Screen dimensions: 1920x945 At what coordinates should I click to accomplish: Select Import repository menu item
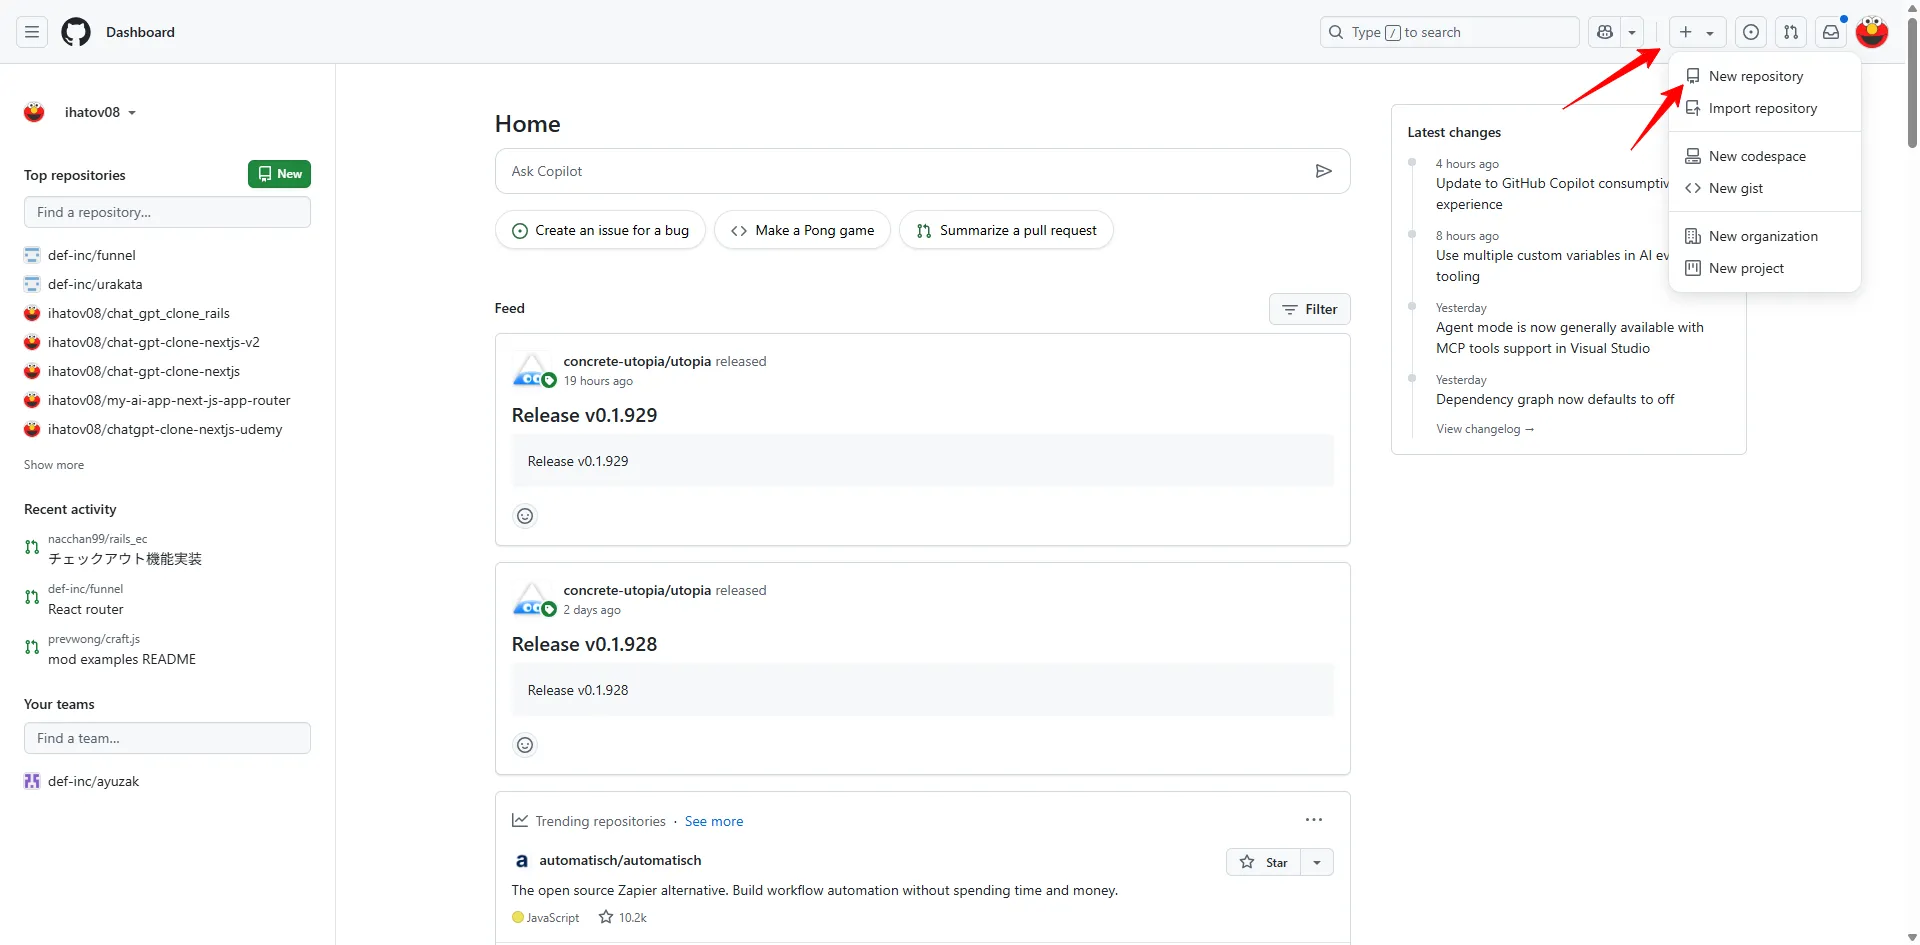(x=1765, y=108)
